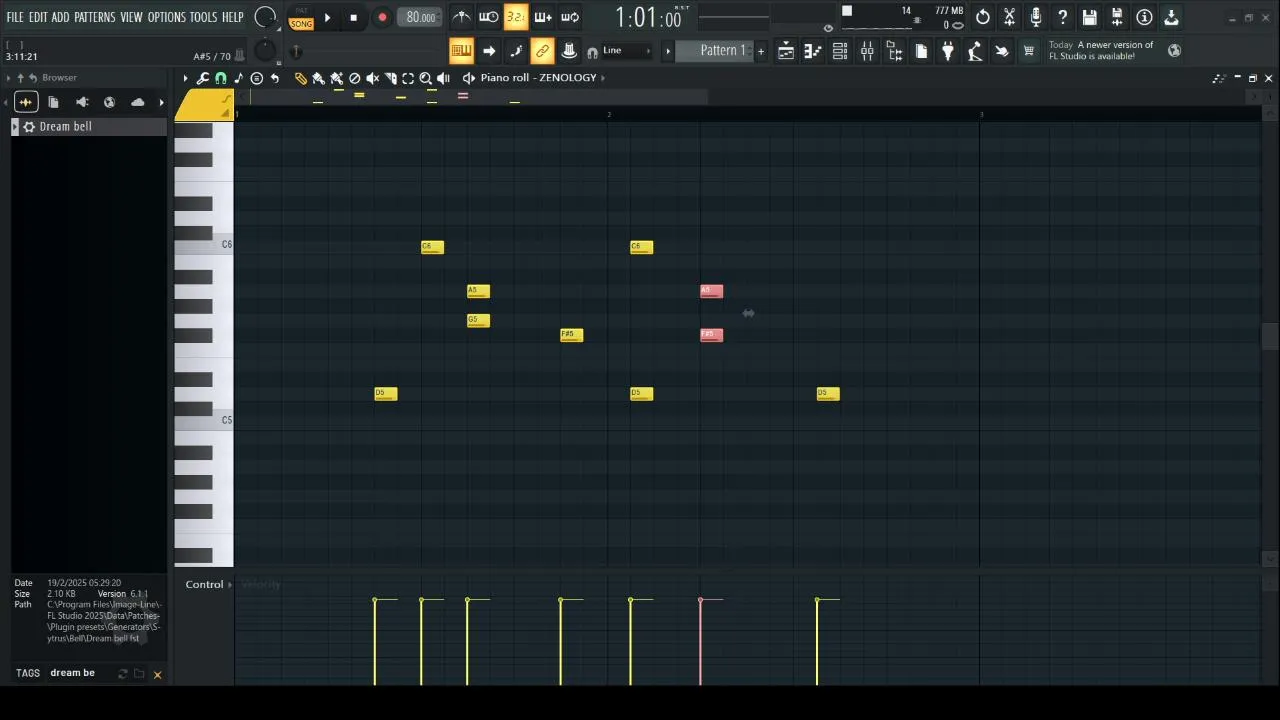Open the Playlist view from toolbar
The height and width of the screenshot is (720, 1280).
coord(786,51)
